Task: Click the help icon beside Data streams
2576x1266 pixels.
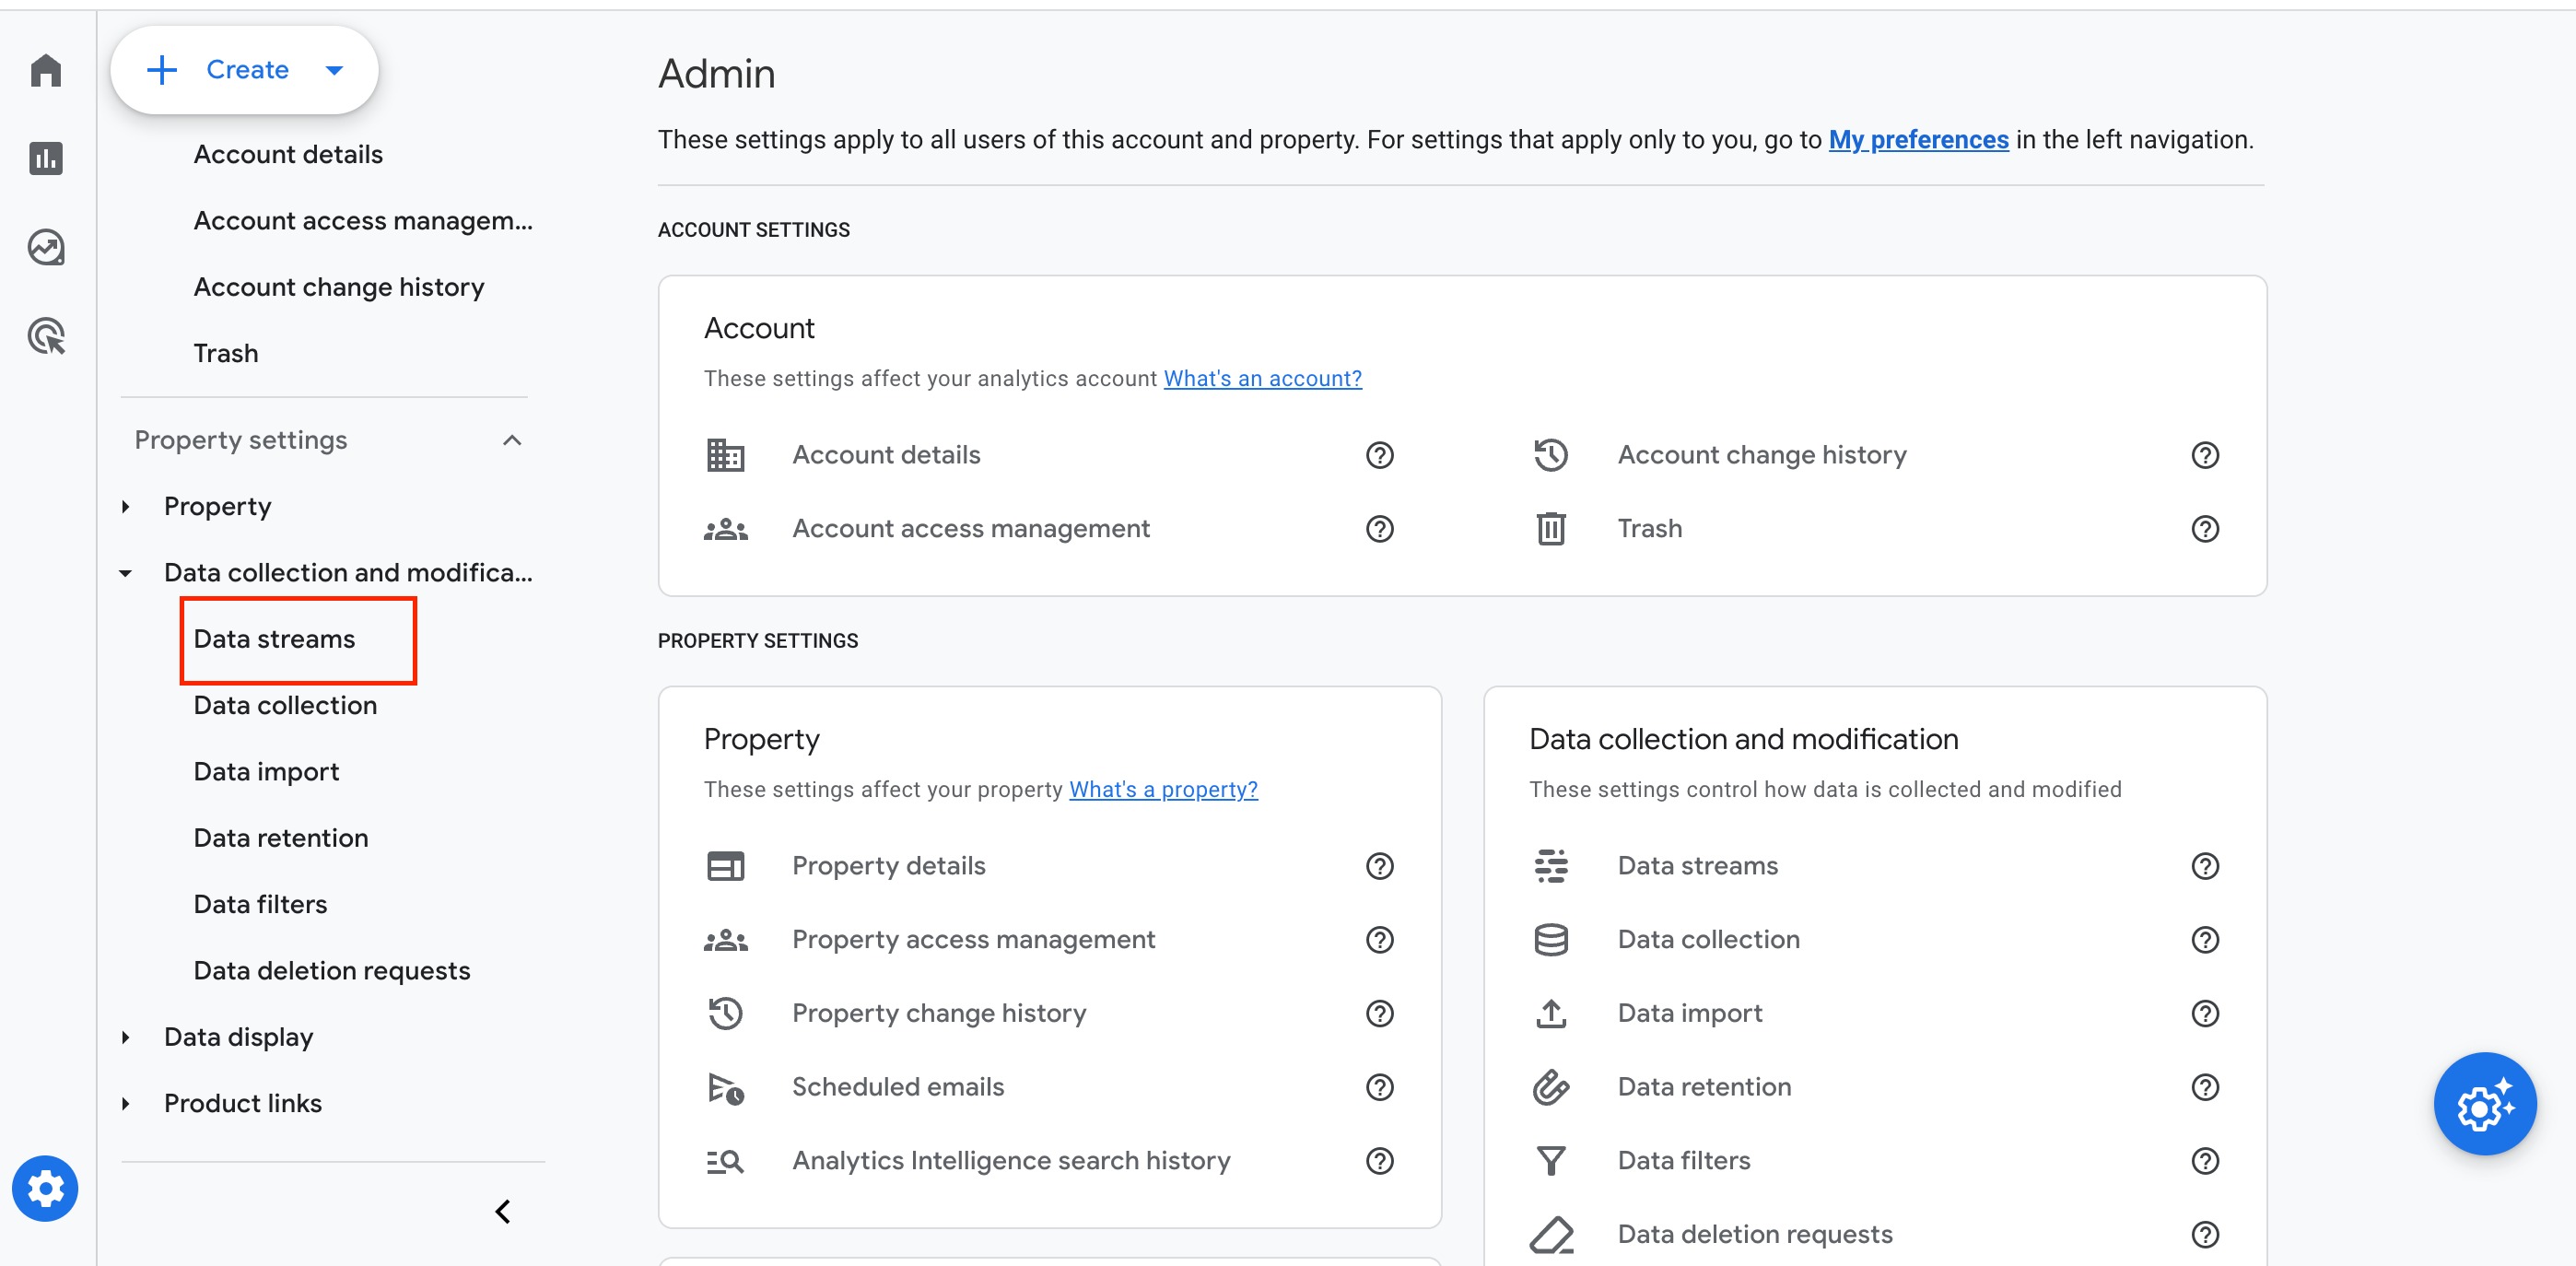Action: point(2204,866)
